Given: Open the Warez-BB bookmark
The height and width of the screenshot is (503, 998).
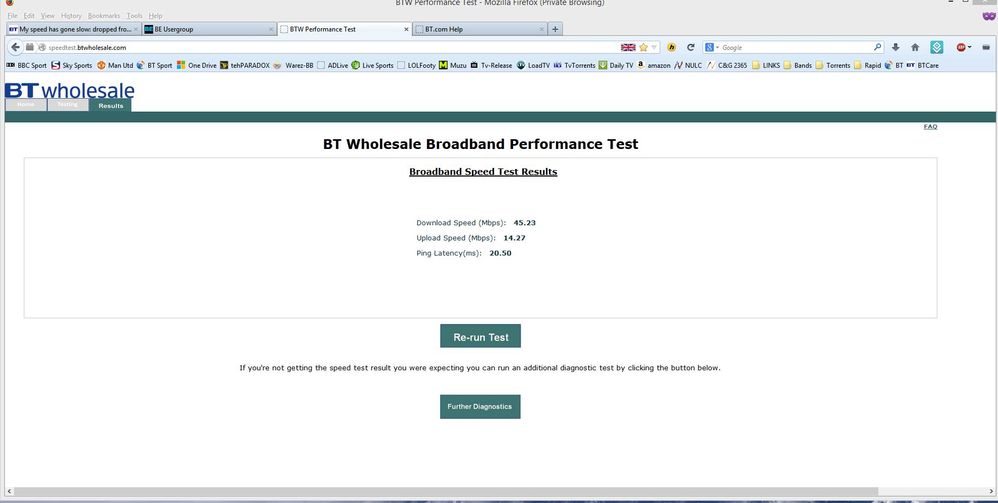Looking at the screenshot, I should pos(293,65).
